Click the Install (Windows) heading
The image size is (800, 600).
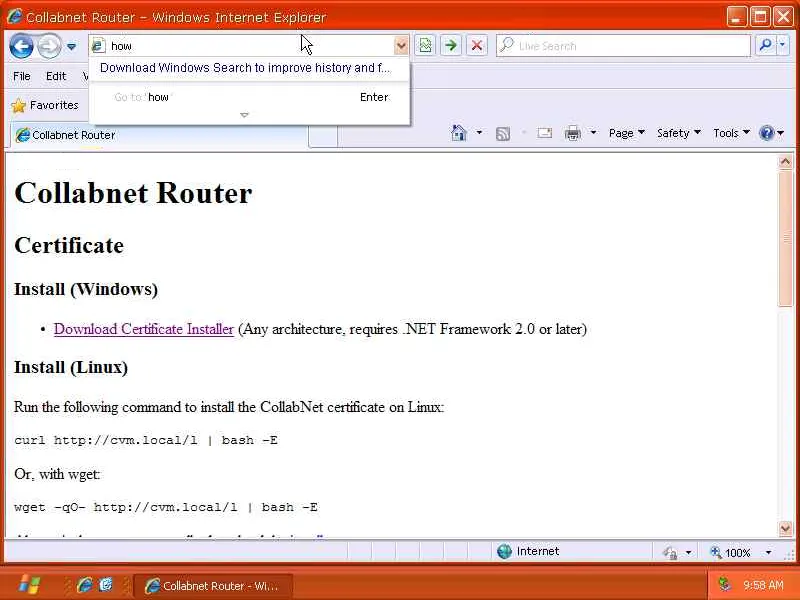[86, 289]
